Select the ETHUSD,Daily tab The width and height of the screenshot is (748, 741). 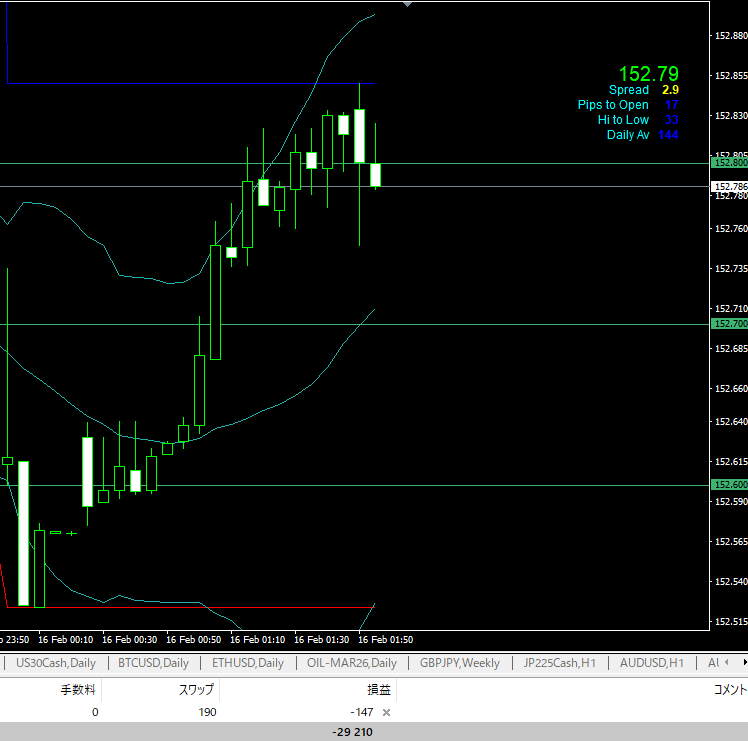248,662
